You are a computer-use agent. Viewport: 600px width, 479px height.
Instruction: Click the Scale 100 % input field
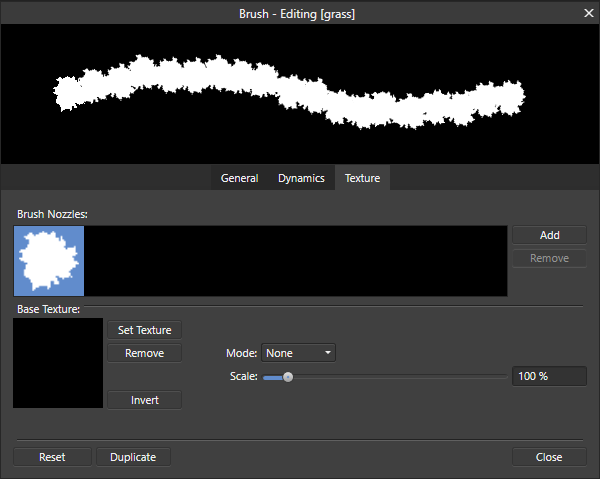tap(549, 376)
